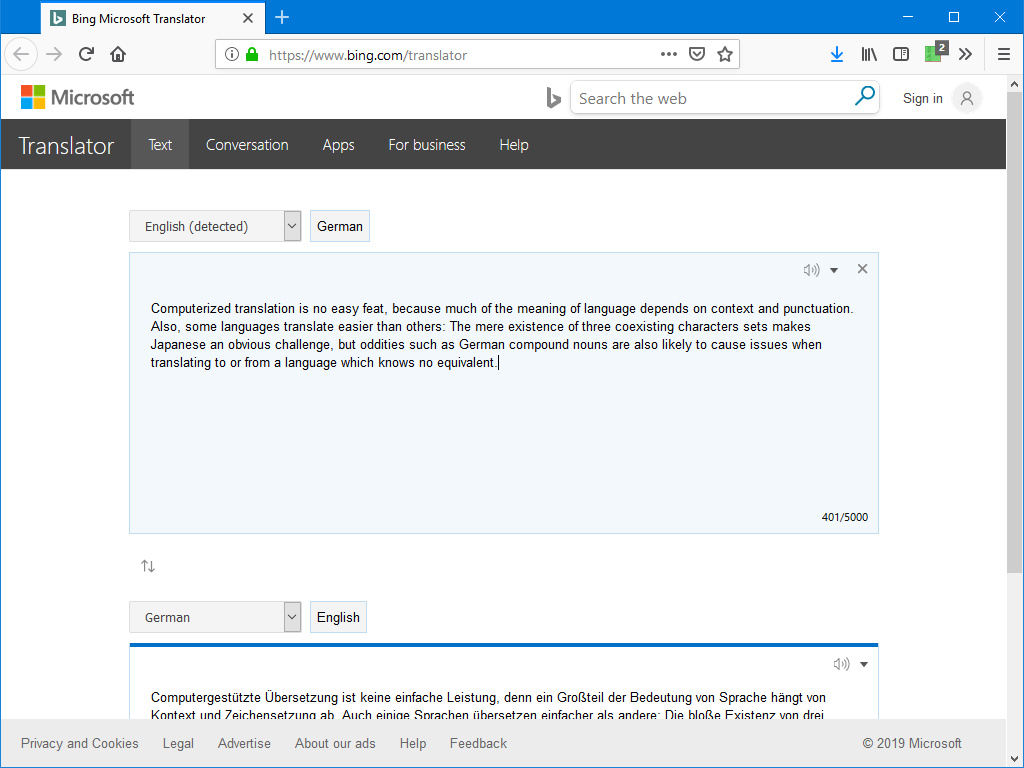Image resolution: width=1024 pixels, height=768 pixels.
Task: Open a new browser tab
Action: (282, 18)
